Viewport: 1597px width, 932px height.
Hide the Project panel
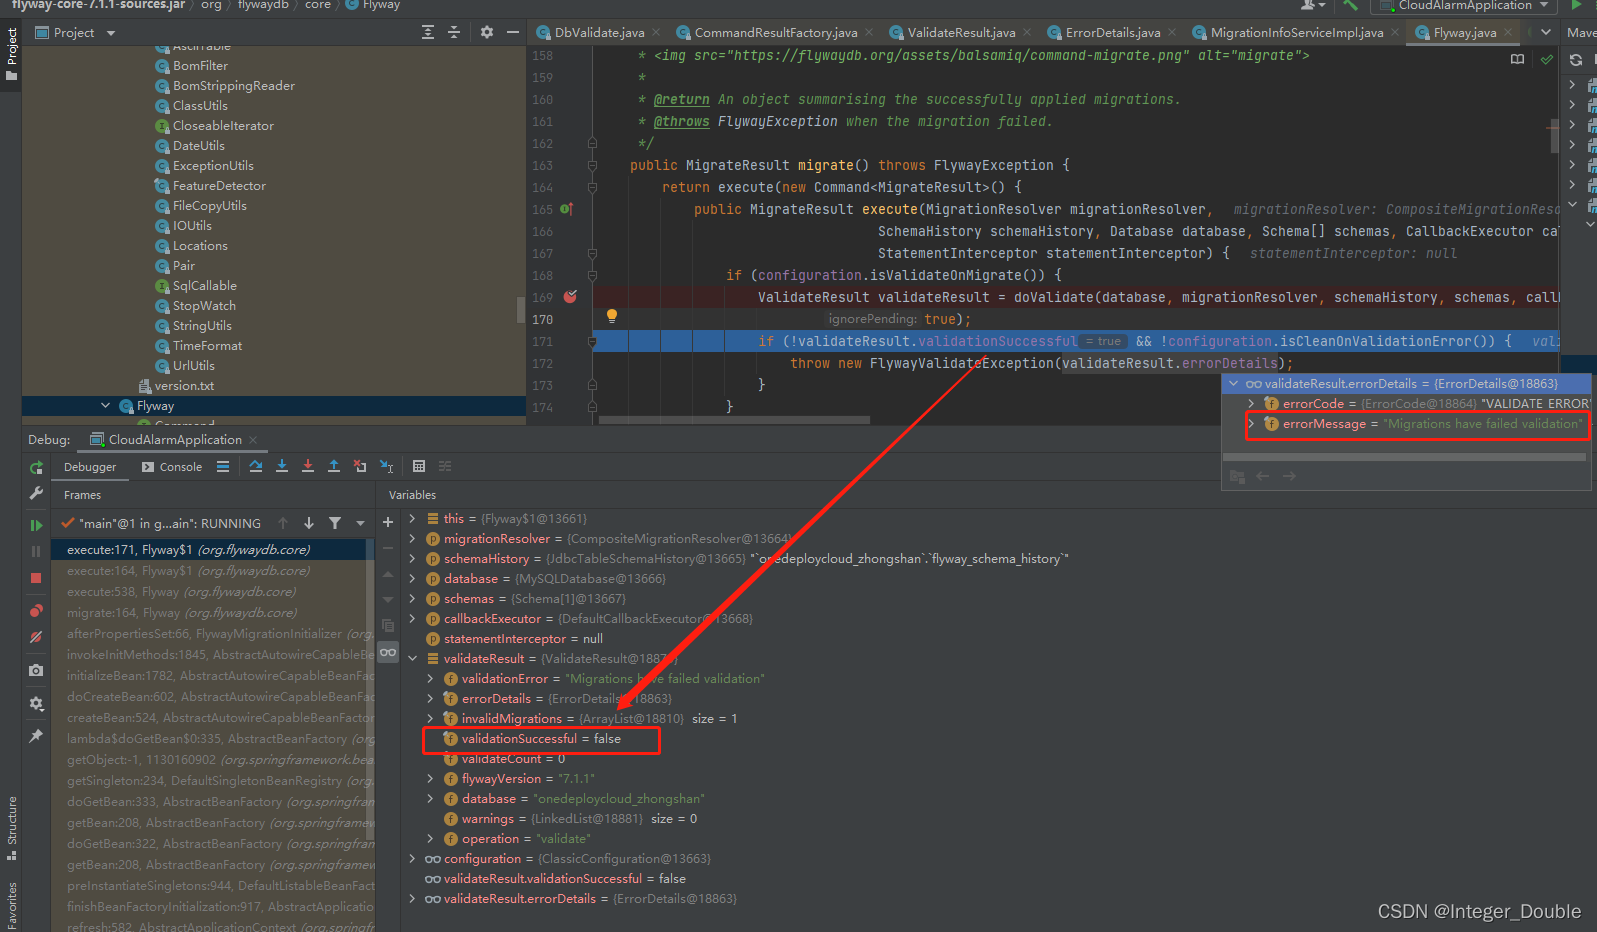pyautogui.click(x=513, y=33)
